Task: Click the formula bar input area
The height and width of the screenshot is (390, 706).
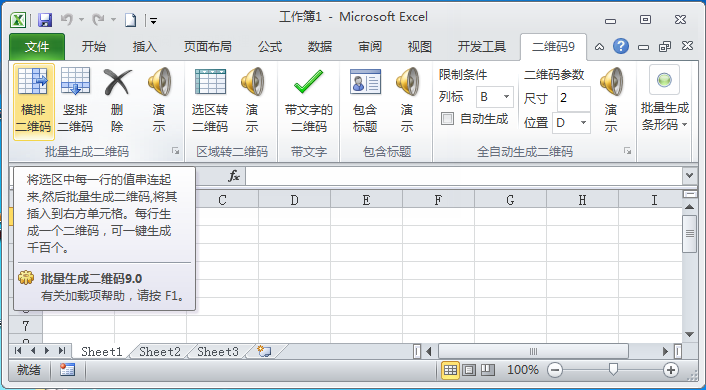Action: [464, 176]
